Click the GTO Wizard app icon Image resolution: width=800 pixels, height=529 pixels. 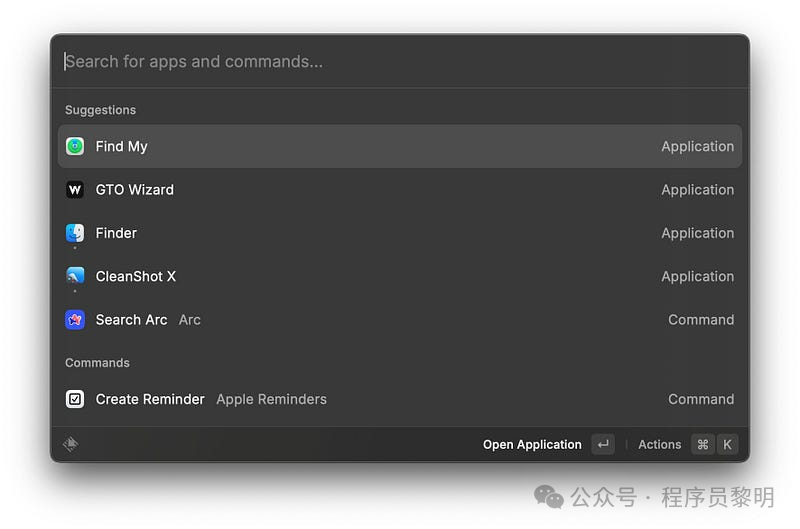pyautogui.click(x=75, y=190)
